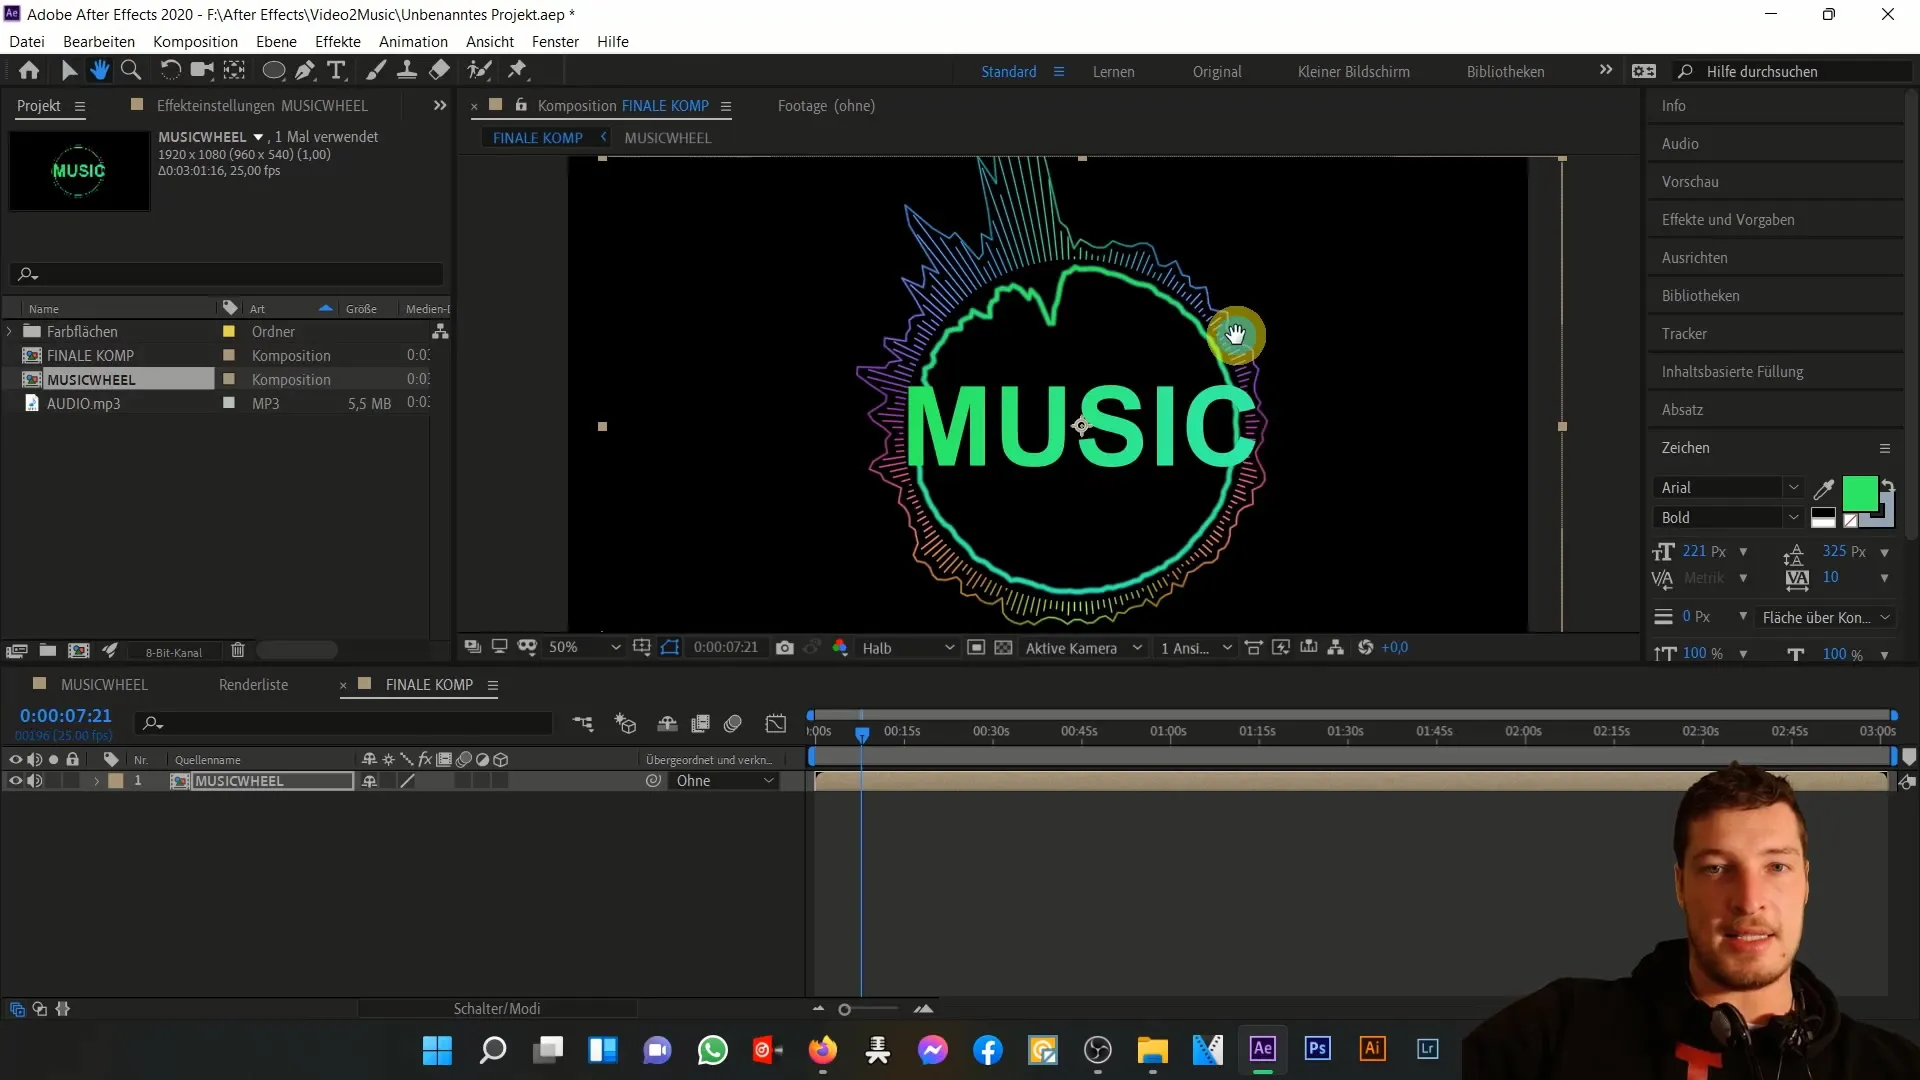This screenshot has height=1080, width=1920.
Task: Click the Pen tool in toolbar
Action: coord(306,71)
